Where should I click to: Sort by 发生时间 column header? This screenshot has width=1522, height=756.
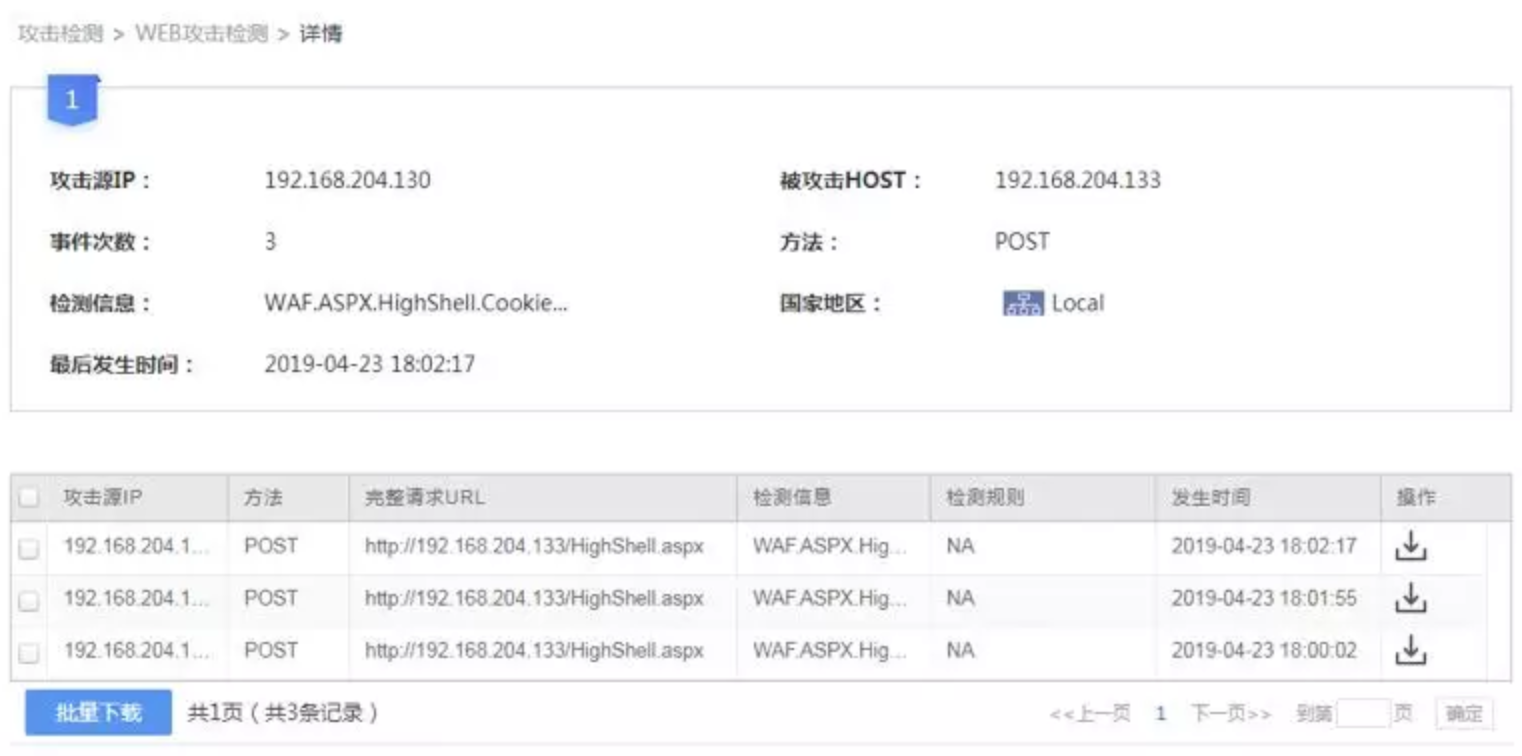[1211, 497]
